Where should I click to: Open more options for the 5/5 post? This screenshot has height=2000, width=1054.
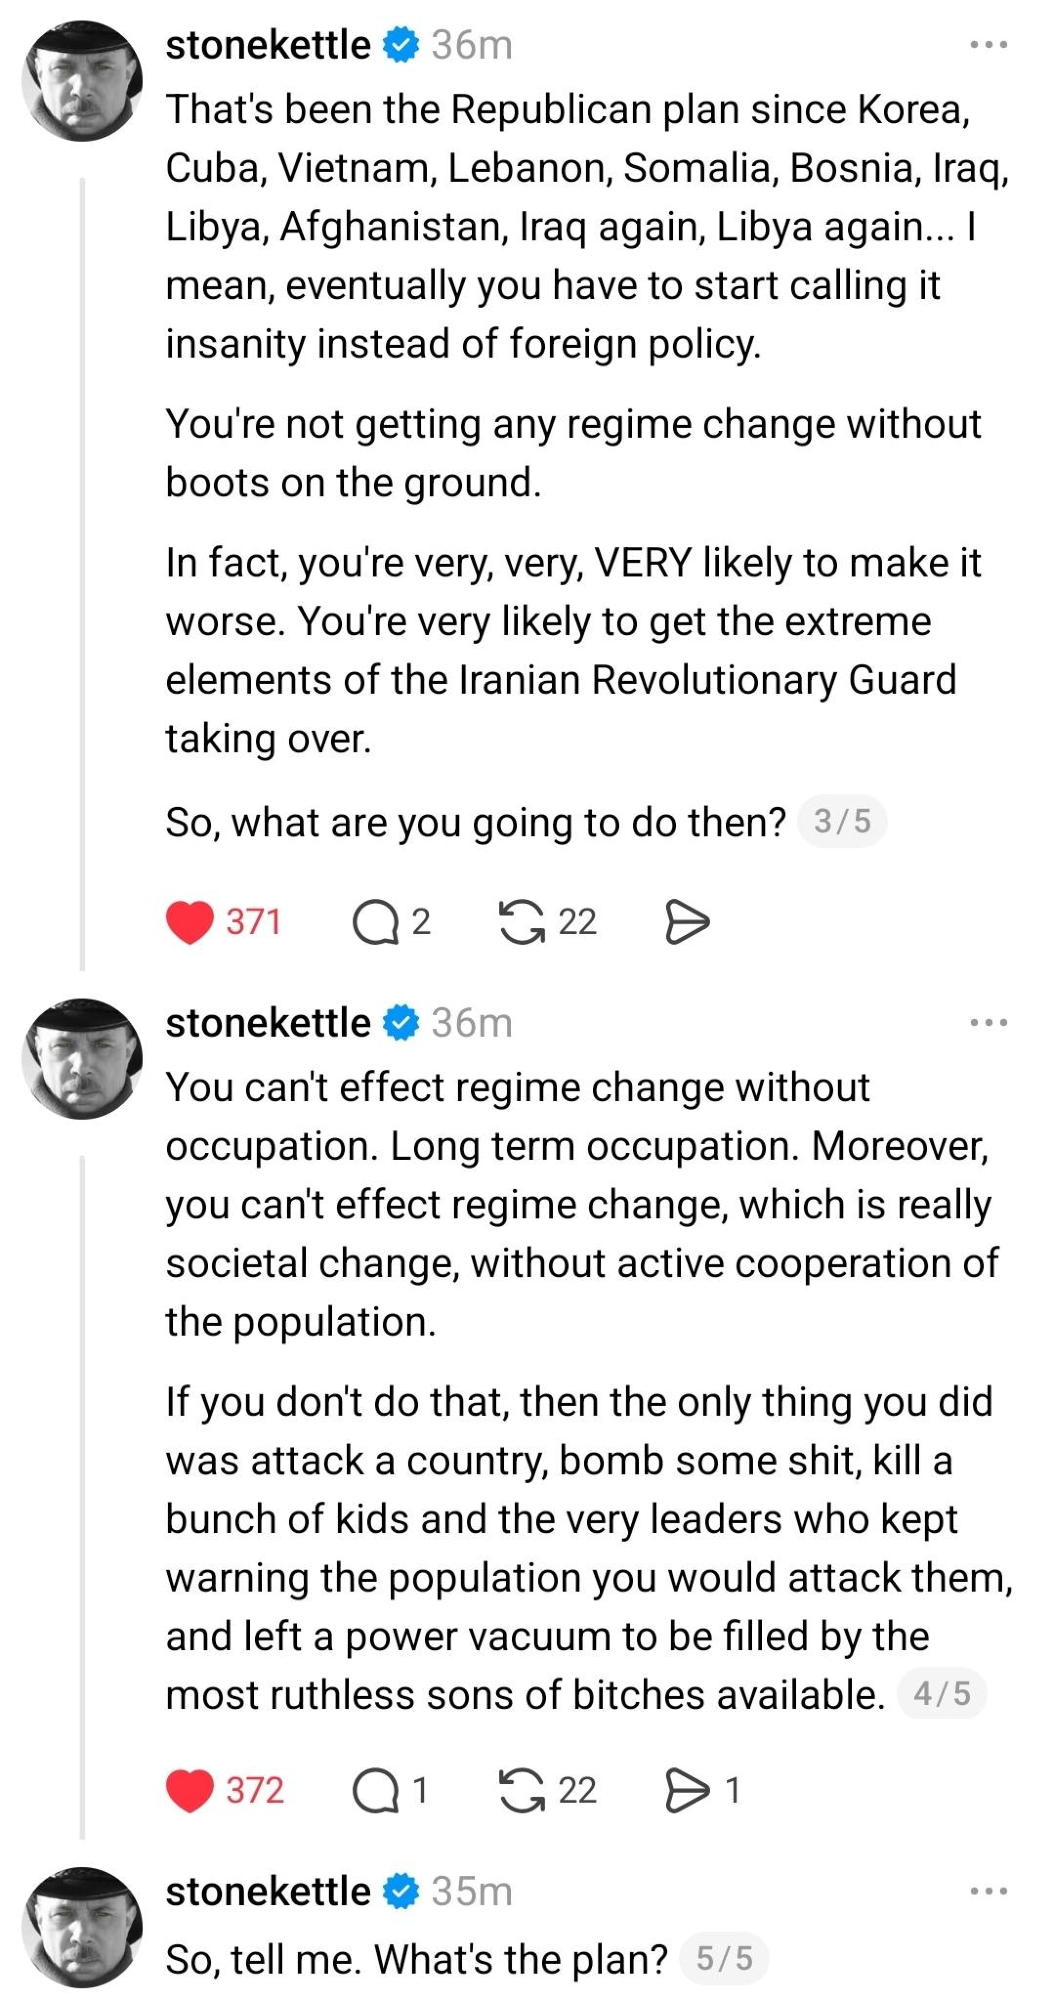[988, 1891]
